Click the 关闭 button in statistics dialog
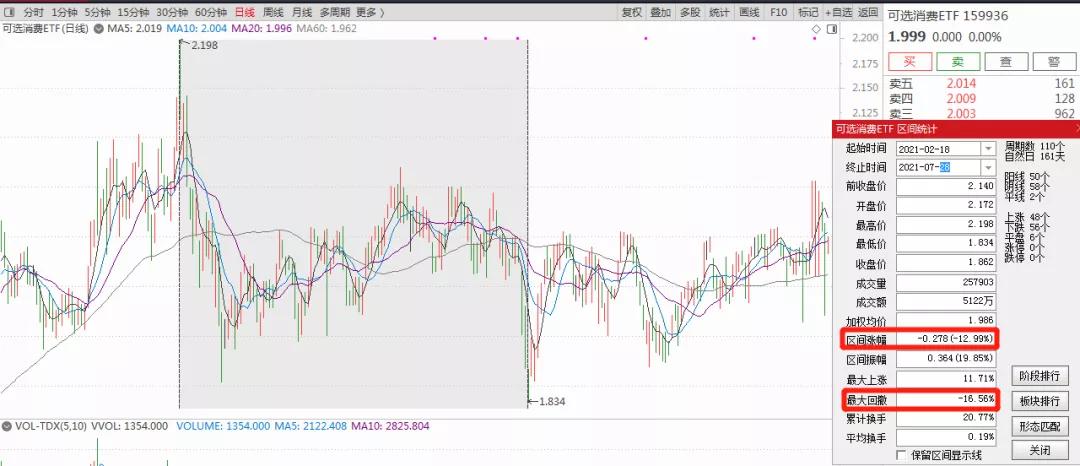The image size is (1080, 466). point(1040,451)
